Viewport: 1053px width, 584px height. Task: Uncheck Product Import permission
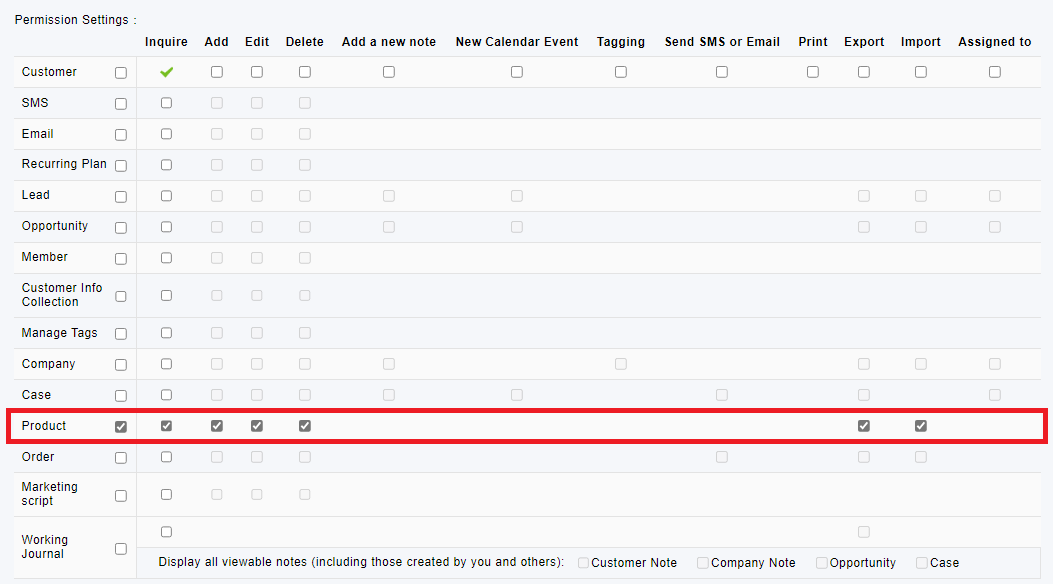(921, 426)
